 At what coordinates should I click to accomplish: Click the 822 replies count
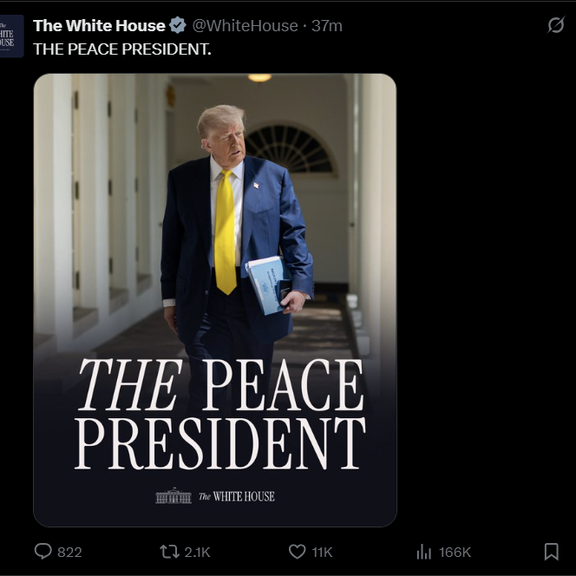click(x=70, y=552)
